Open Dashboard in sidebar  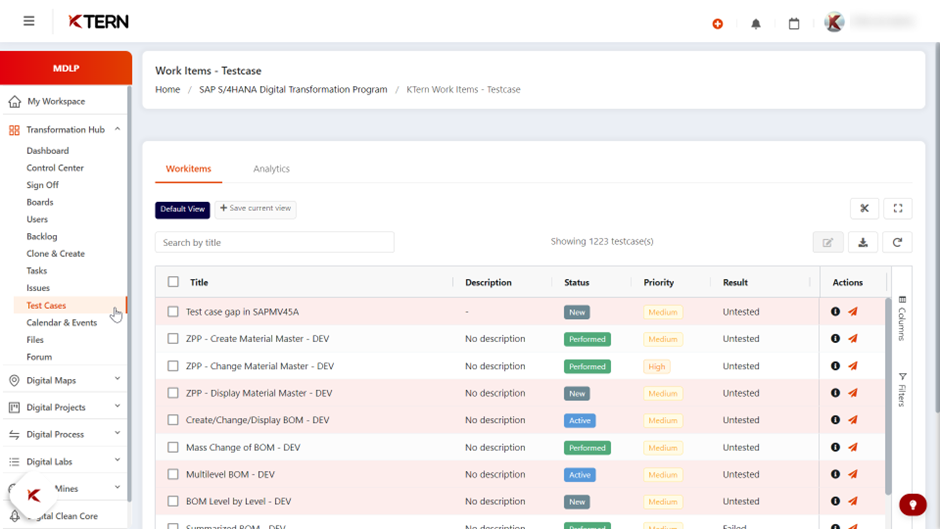(48, 151)
